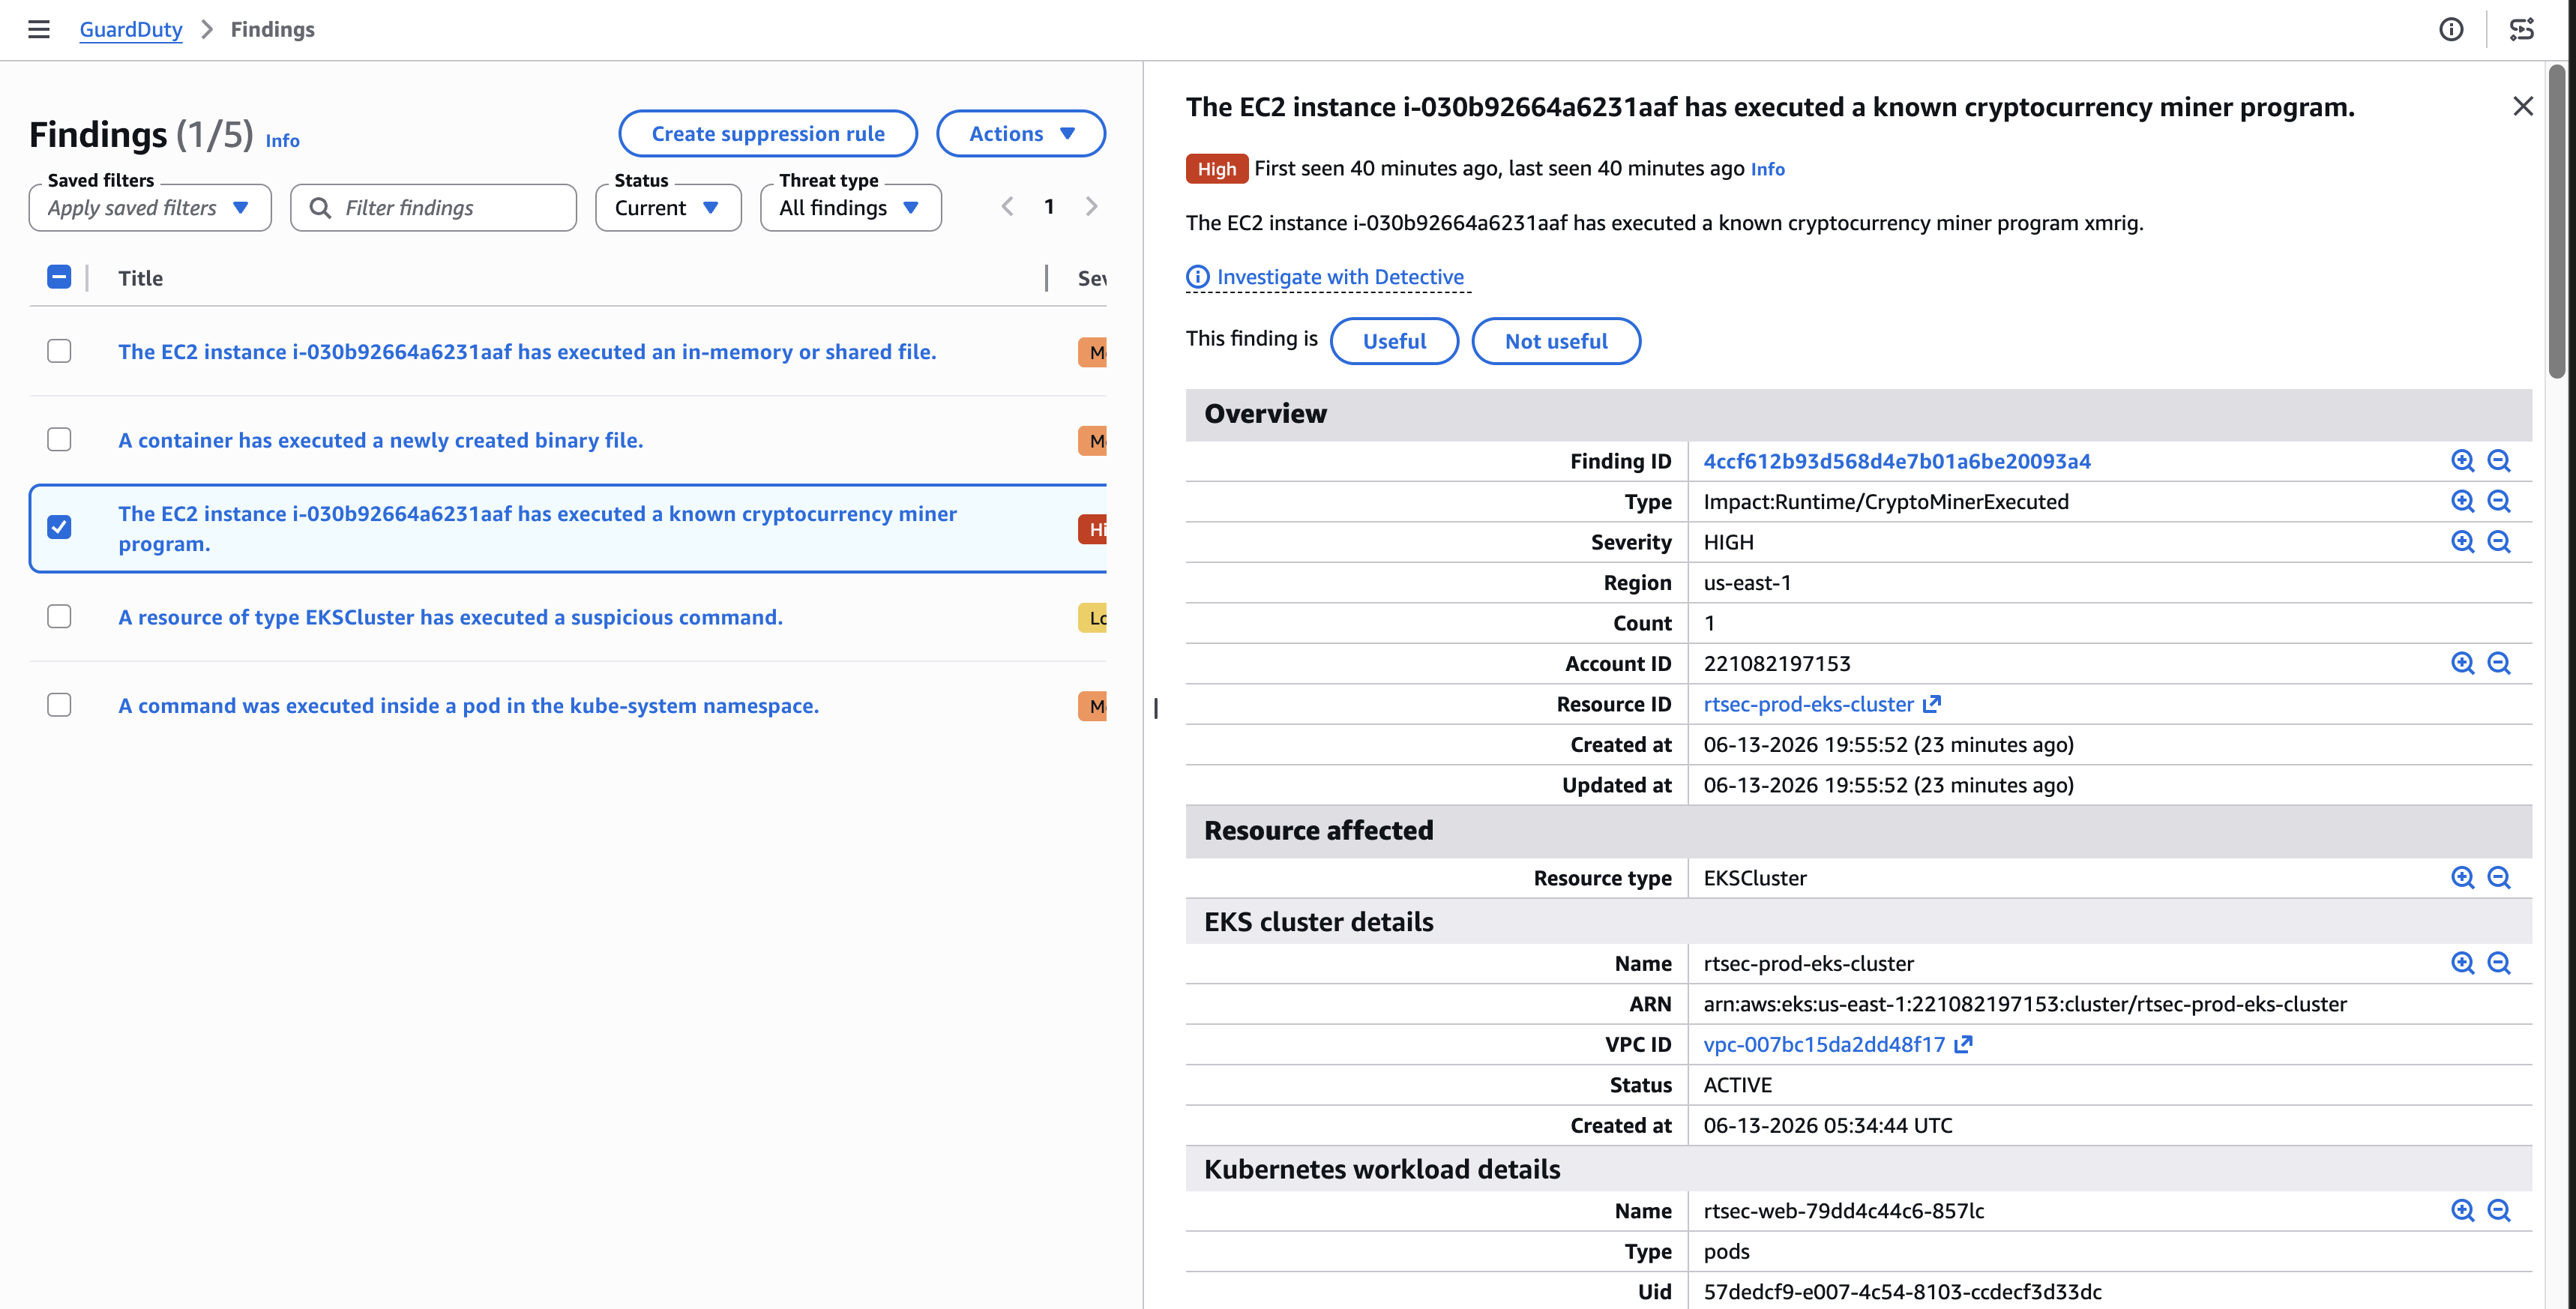The width and height of the screenshot is (2576, 1309).
Task: Click the High severity badge in details
Action: (1217, 169)
